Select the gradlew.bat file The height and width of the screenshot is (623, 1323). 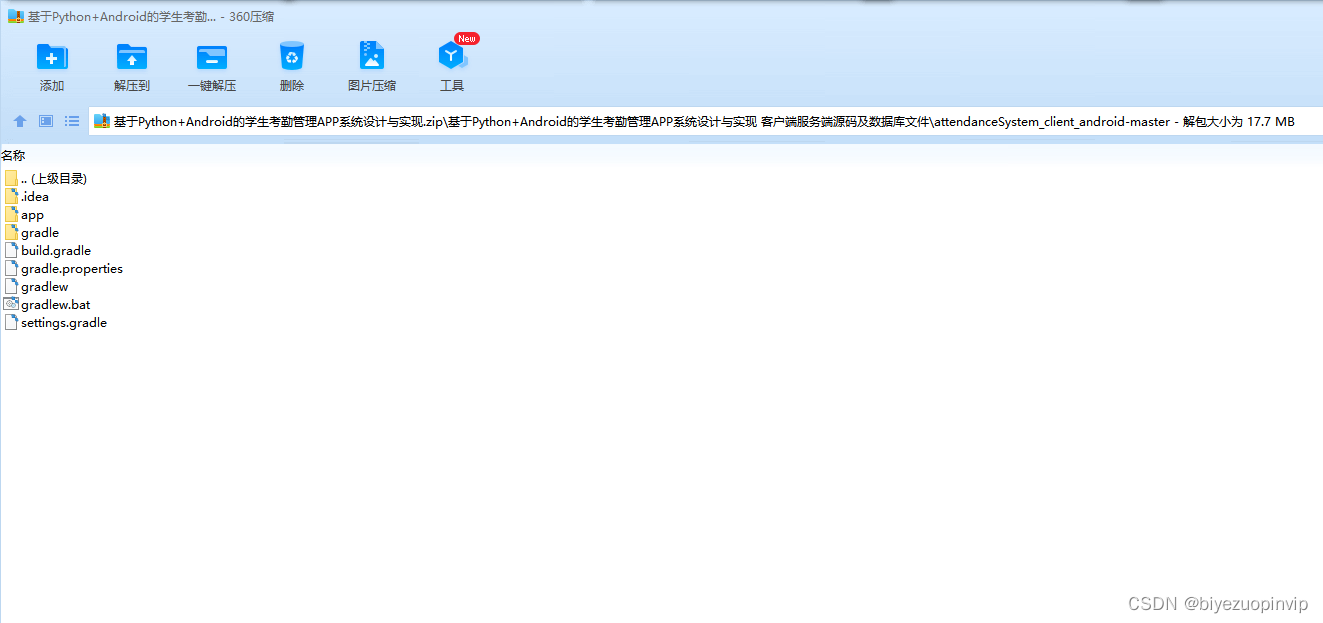coord(54,304)
